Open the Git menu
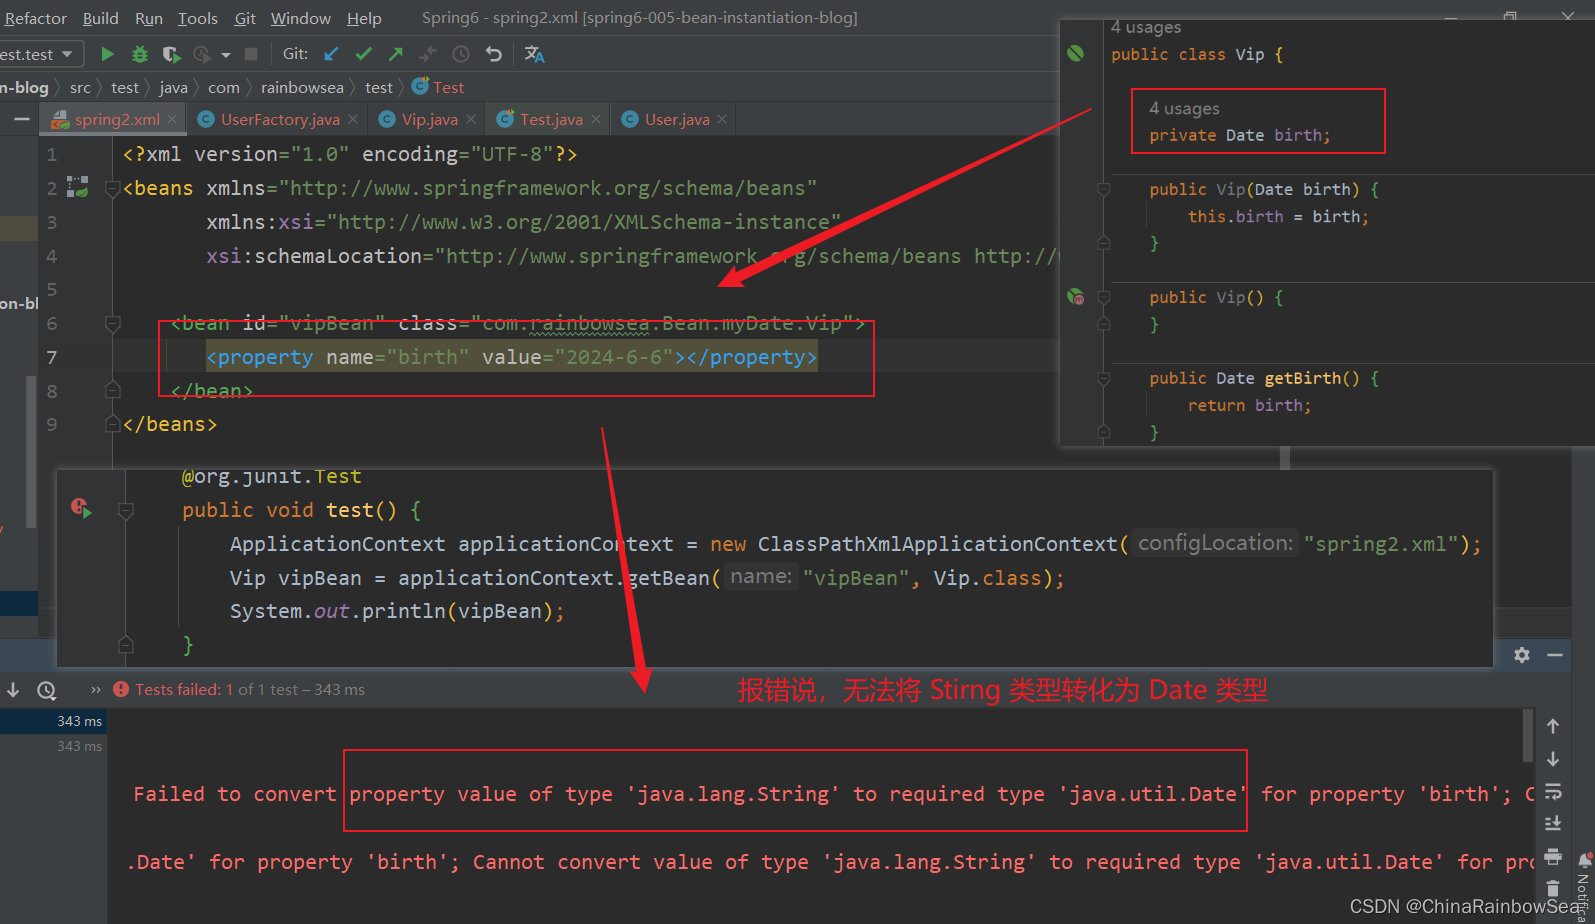The width and height of the screenshot is (1595, 924). (x=245, y=18)
